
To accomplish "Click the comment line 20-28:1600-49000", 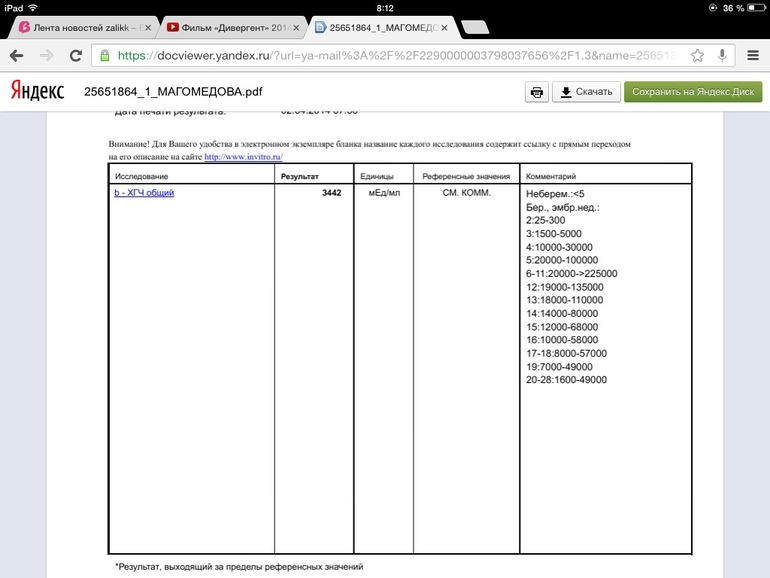I will tap(566, 380).
